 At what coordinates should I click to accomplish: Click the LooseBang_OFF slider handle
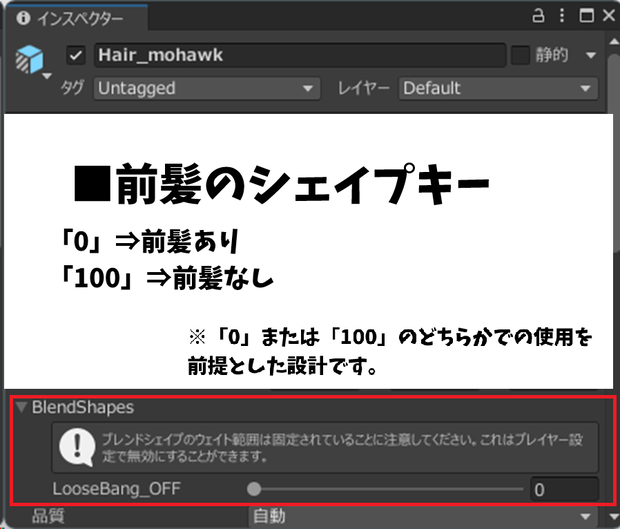[x=254, y=489]
